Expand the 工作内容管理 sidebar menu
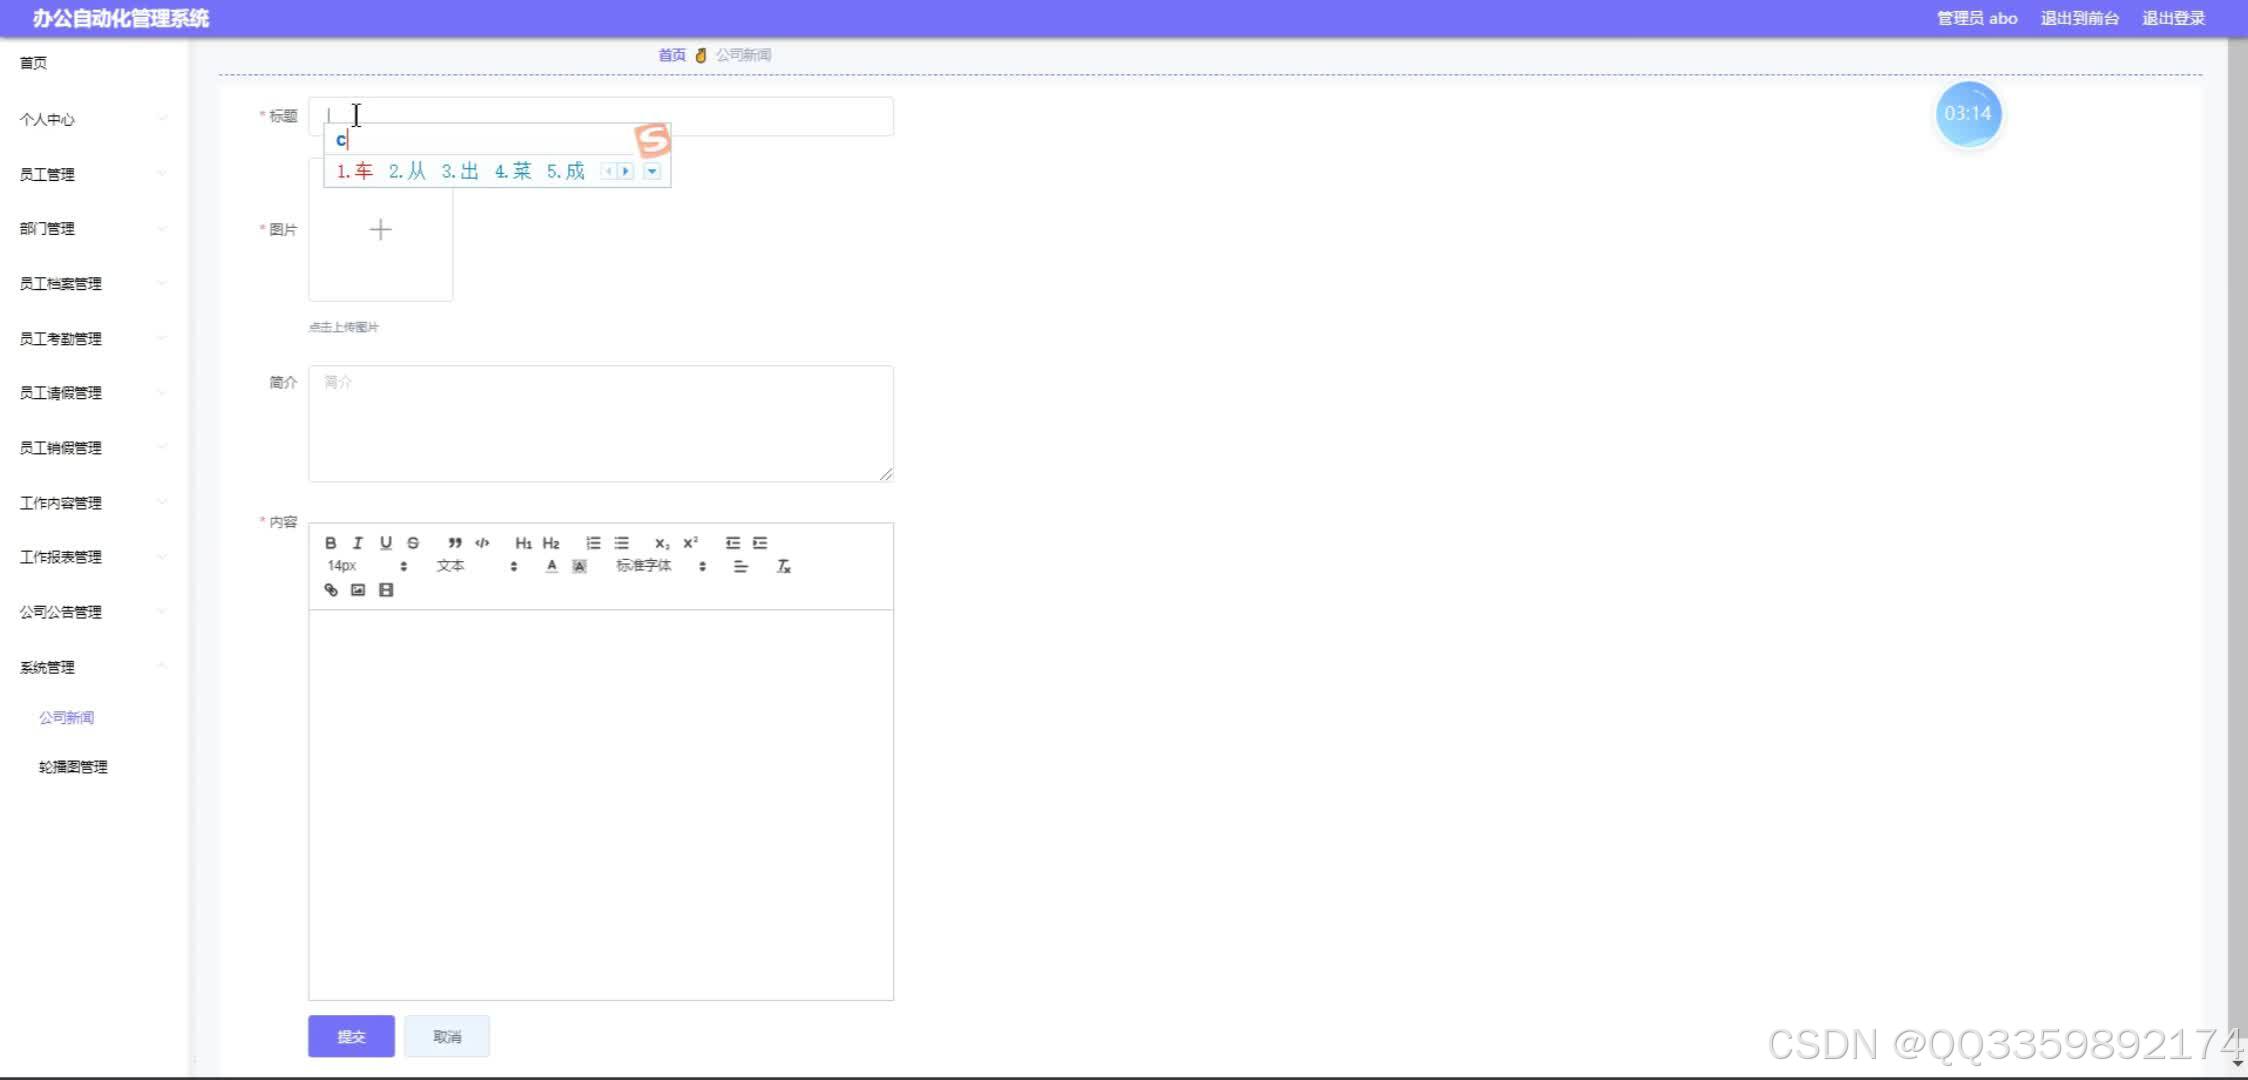This screenshot has height=1080, width=2248. click(x=92, y=502)
